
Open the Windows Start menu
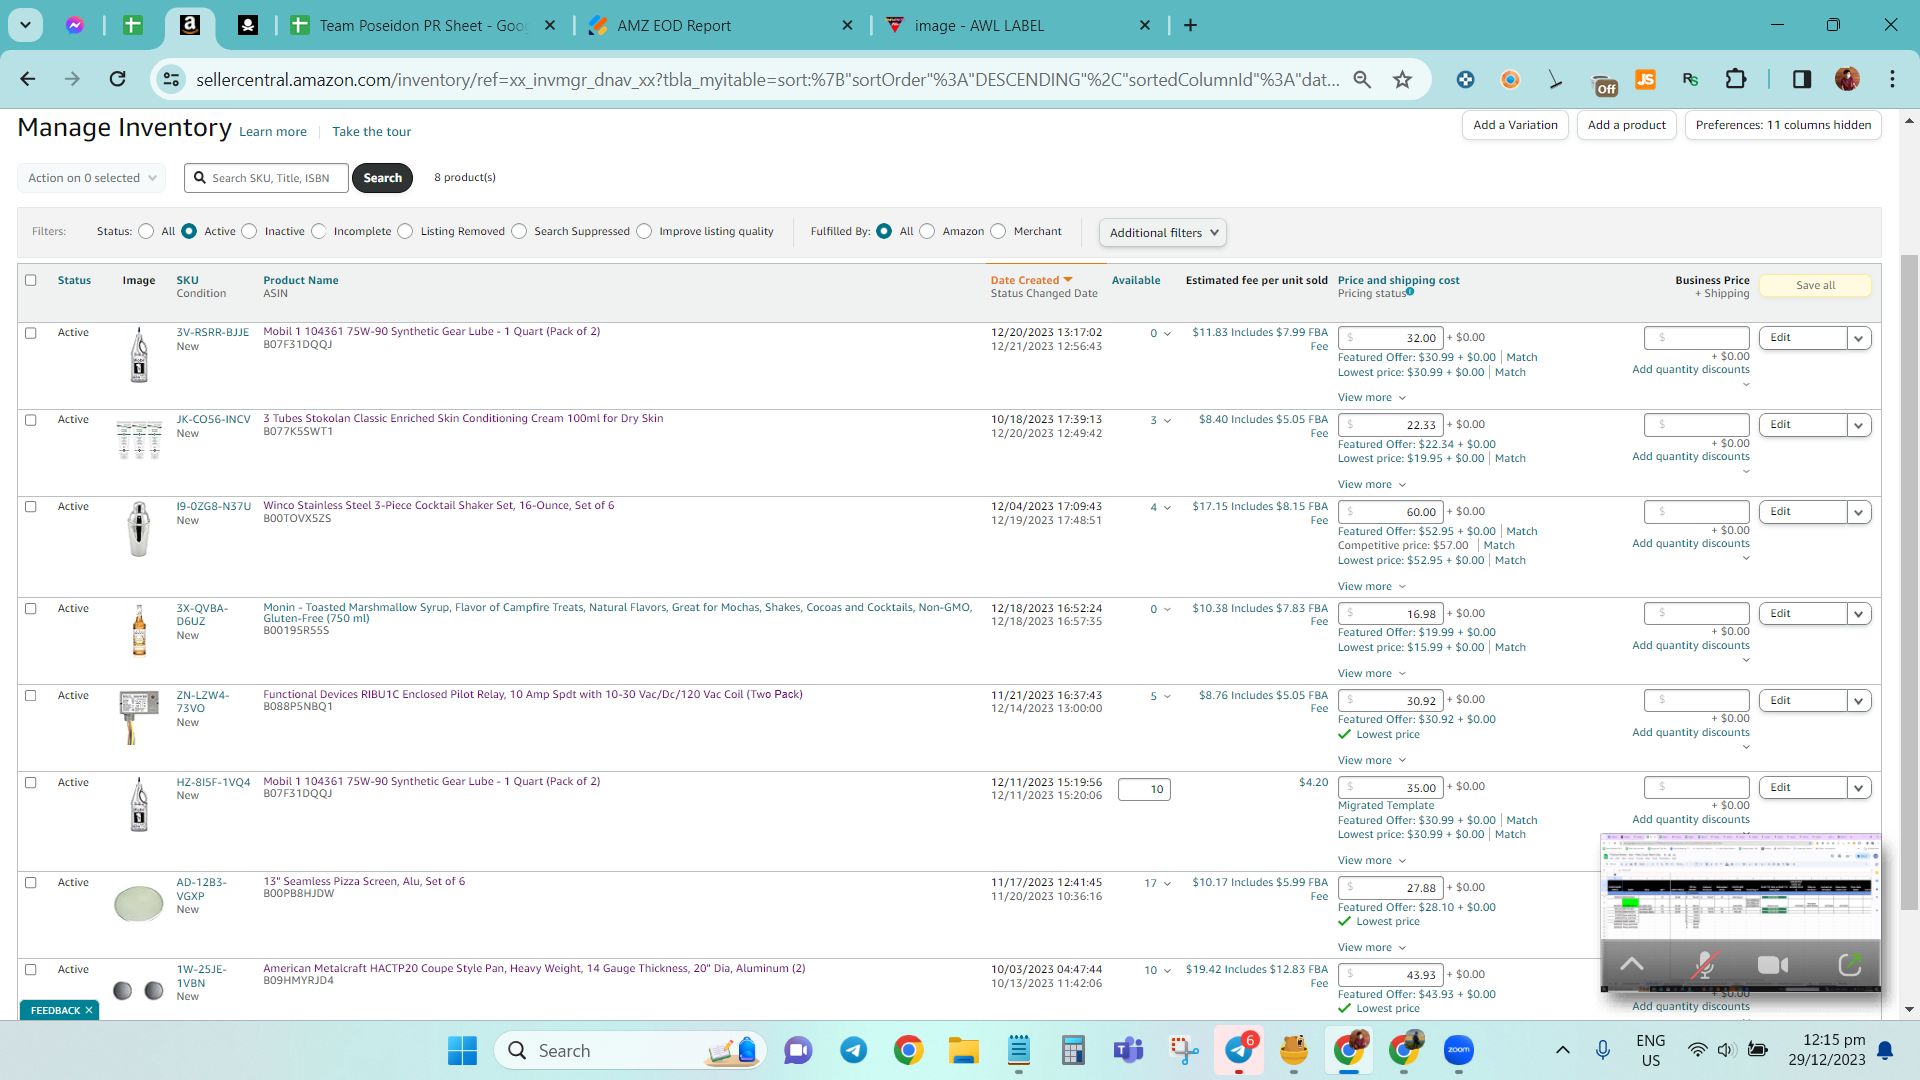pyautogui.click(x=462, y=1050)
